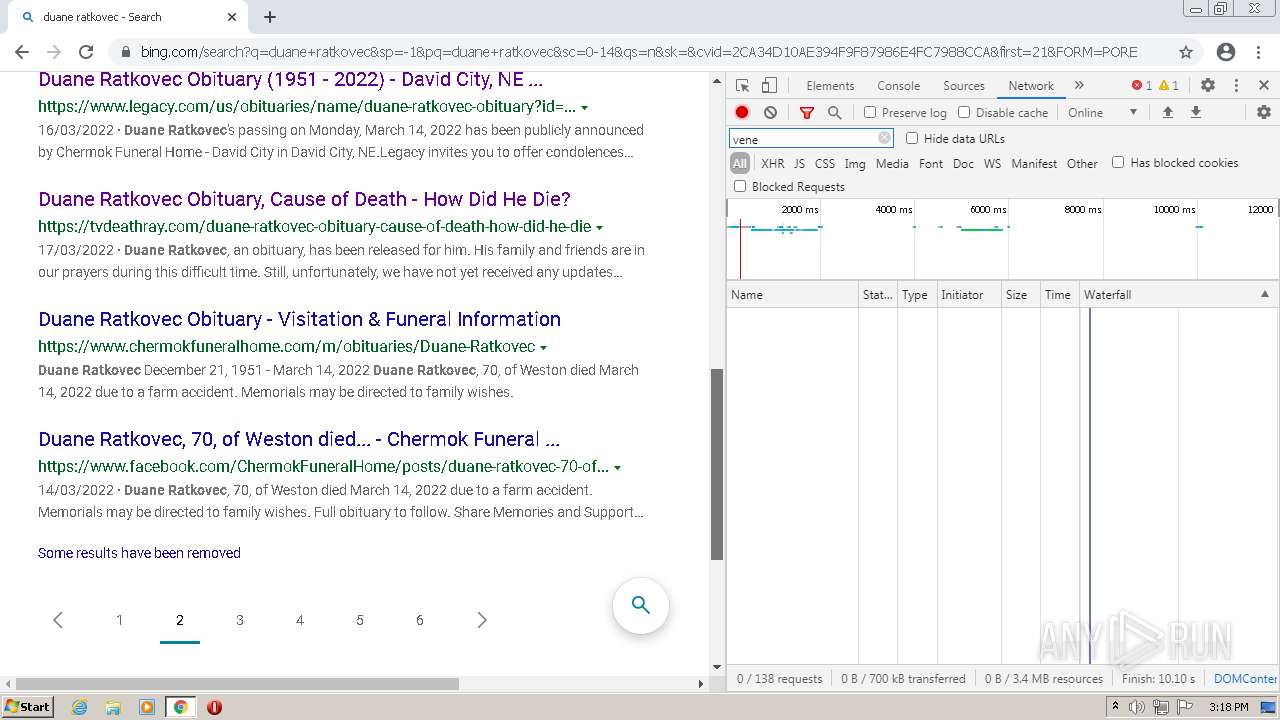Switch to Elements tab
The width and height of the screenshot is (1280, 720).
[830, 85]
